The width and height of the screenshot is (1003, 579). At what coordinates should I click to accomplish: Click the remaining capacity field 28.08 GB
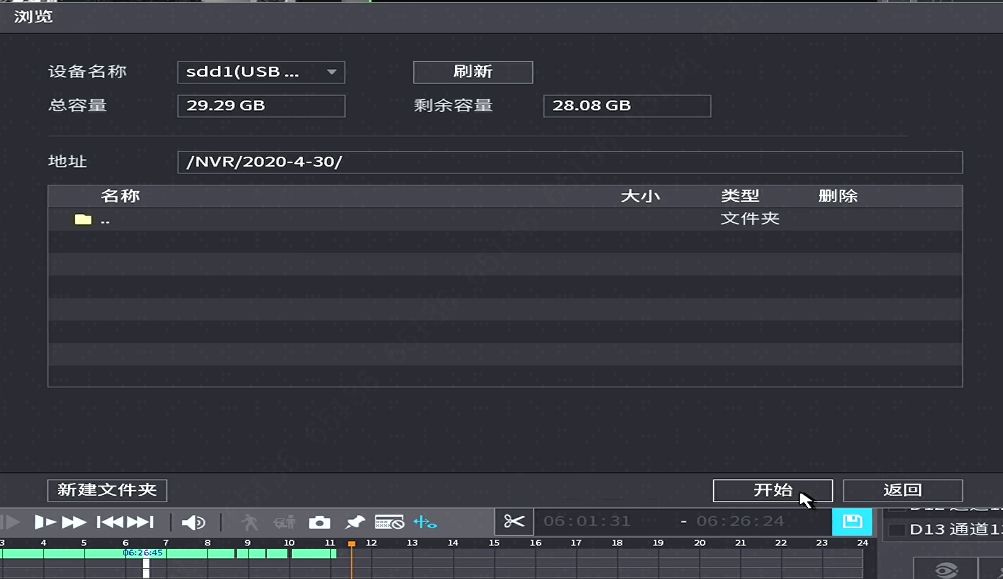[x=627, y=106]
